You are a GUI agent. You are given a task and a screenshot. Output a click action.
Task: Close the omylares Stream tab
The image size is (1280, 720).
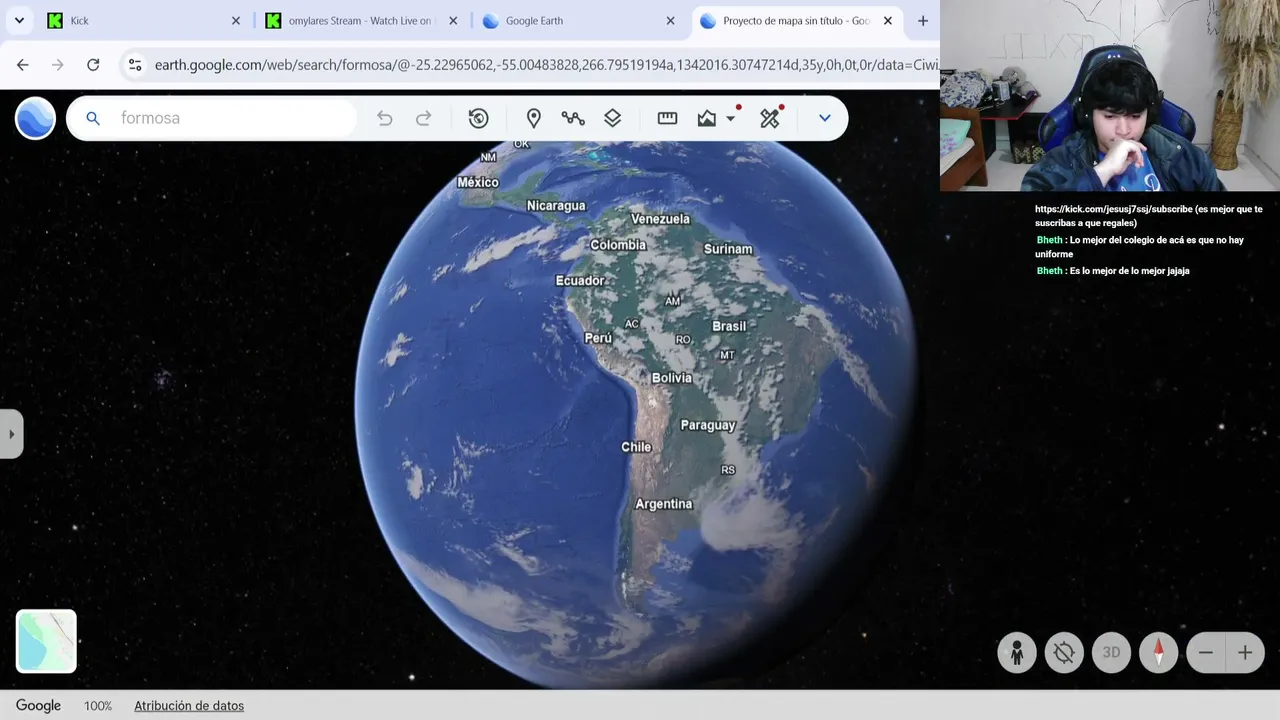click(453, 21)
